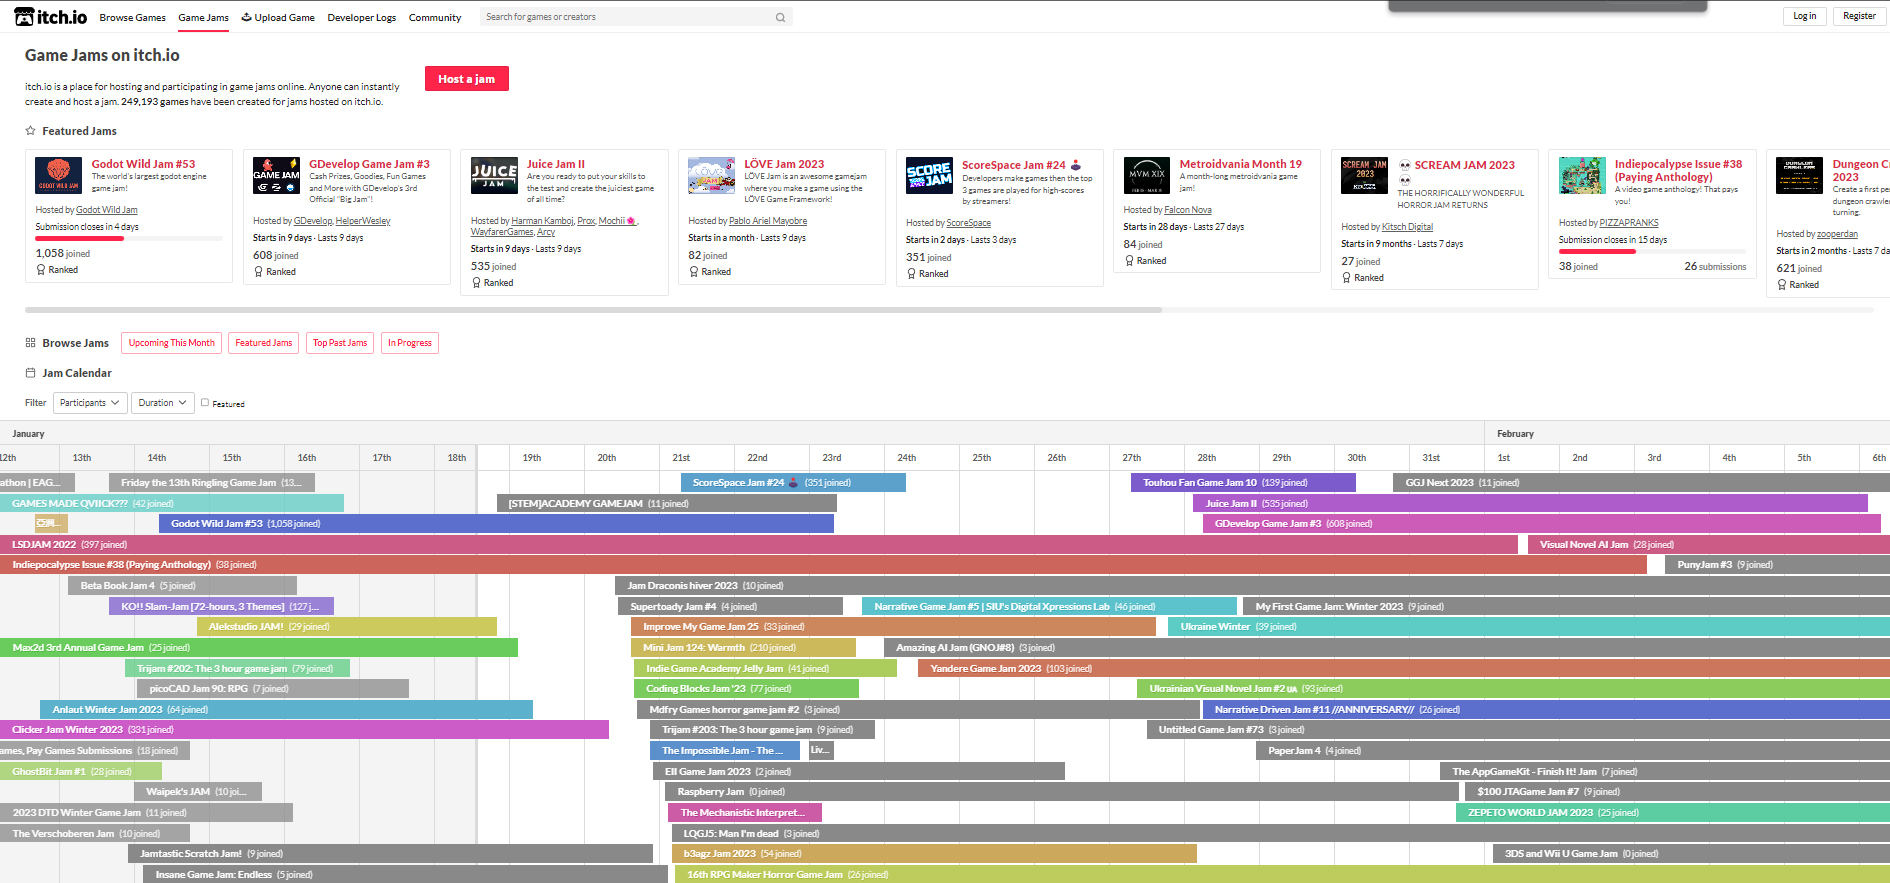Screen dimensions: 1890x883
Task: Open the Juice Jam II calendar bar
Action: 1530,504
